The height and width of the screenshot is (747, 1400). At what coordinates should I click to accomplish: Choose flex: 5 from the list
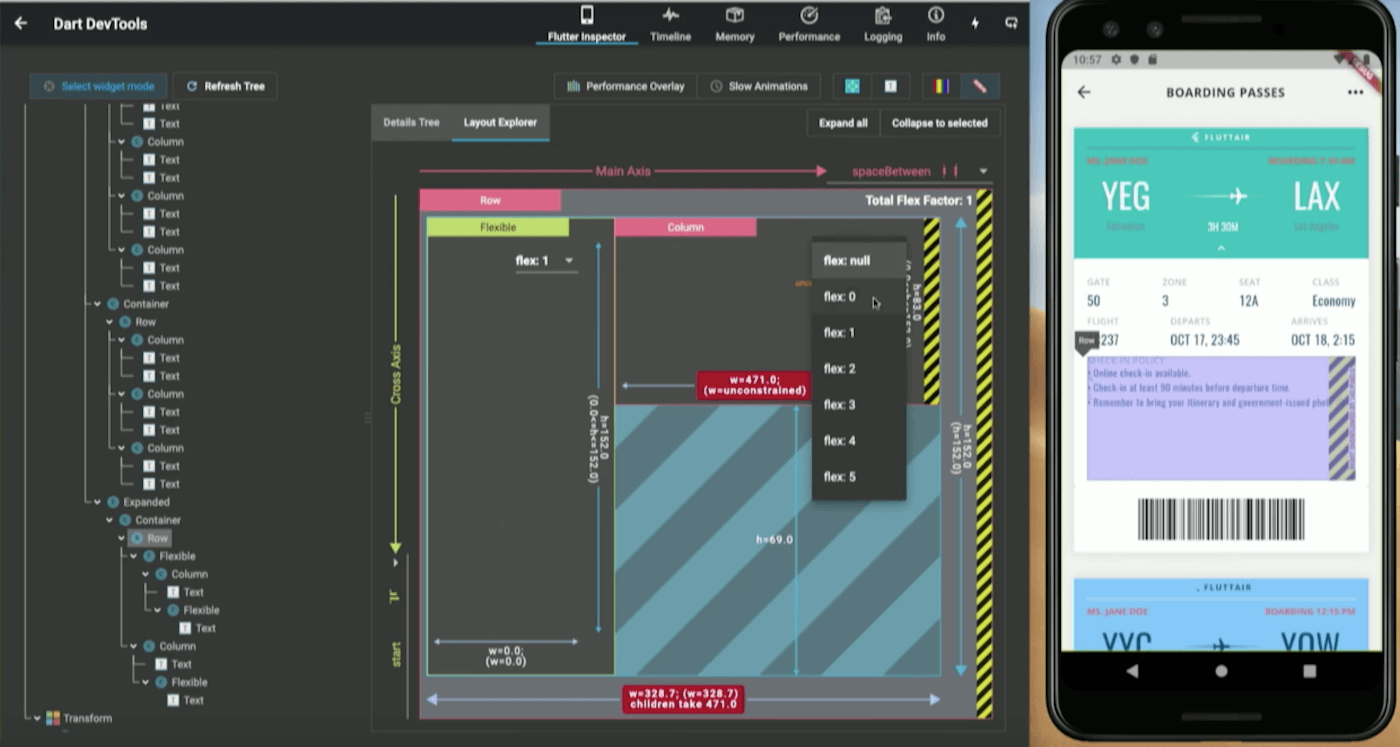[858, 476]
